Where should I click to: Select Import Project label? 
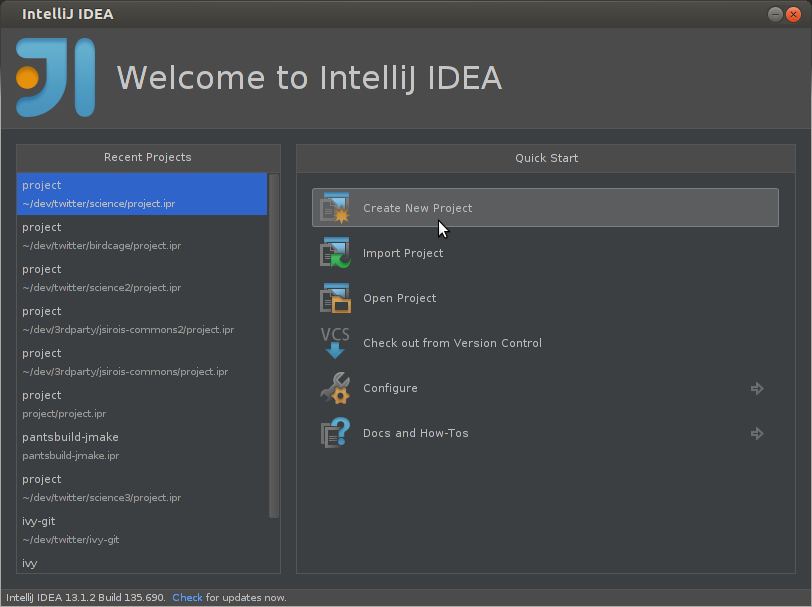pyautogui.click(x=403, y=253)
